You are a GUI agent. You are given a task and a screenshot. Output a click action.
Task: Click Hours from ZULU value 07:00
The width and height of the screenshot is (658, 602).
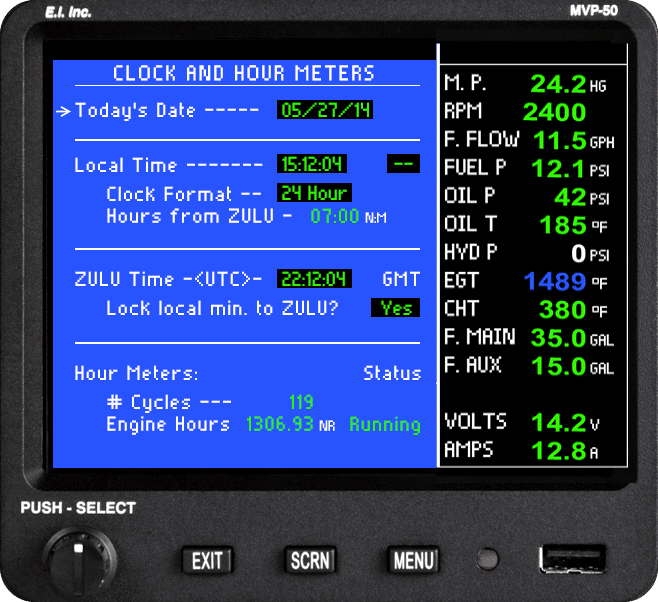pyautogui.click(x=334, y=216)
